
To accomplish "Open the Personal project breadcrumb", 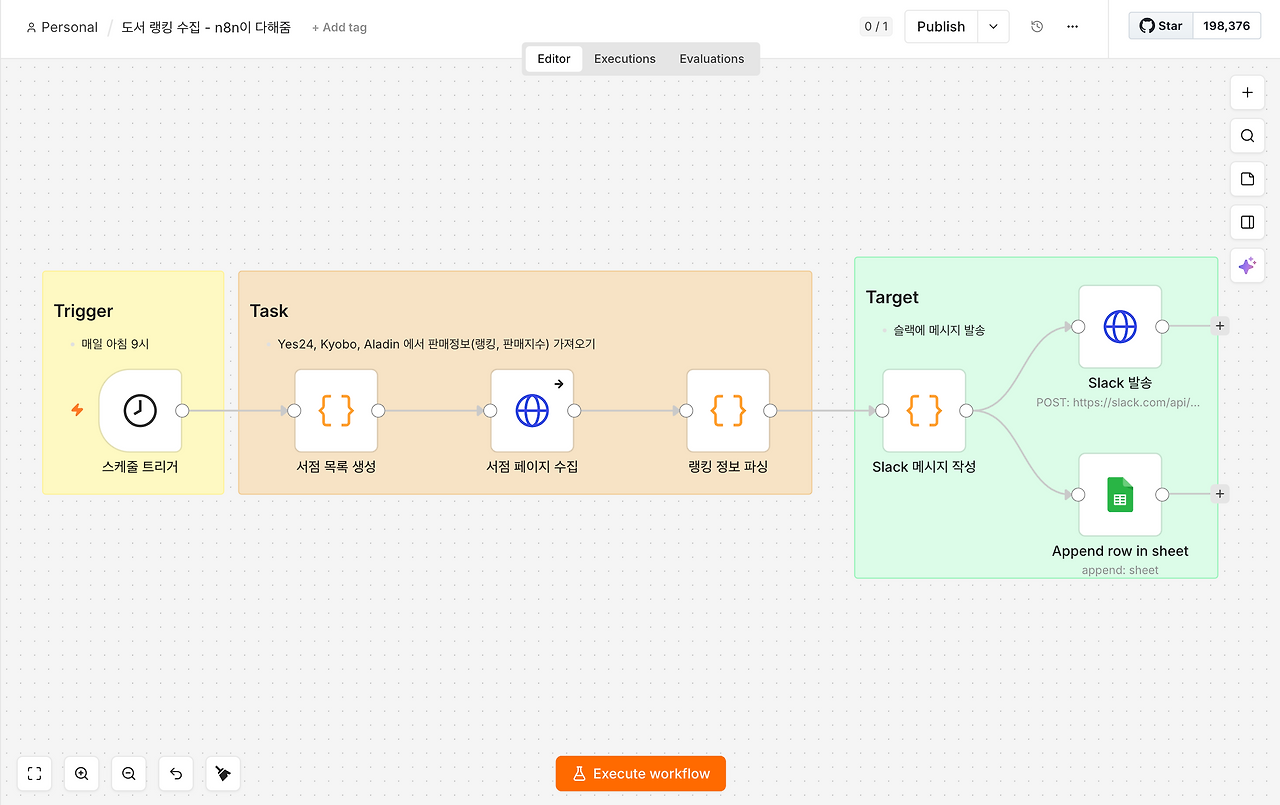I will 62,27.
